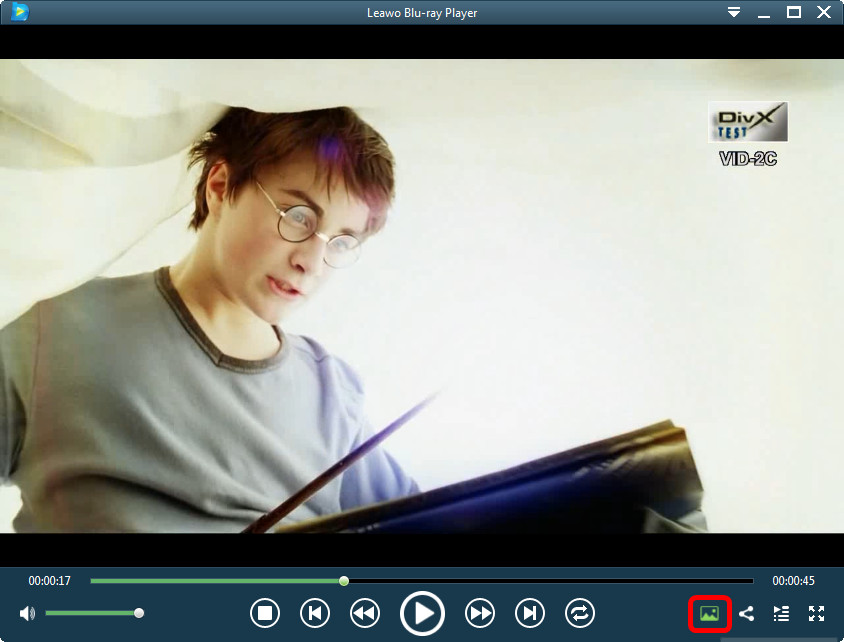Fast forward the video

(x=480, y=613)
